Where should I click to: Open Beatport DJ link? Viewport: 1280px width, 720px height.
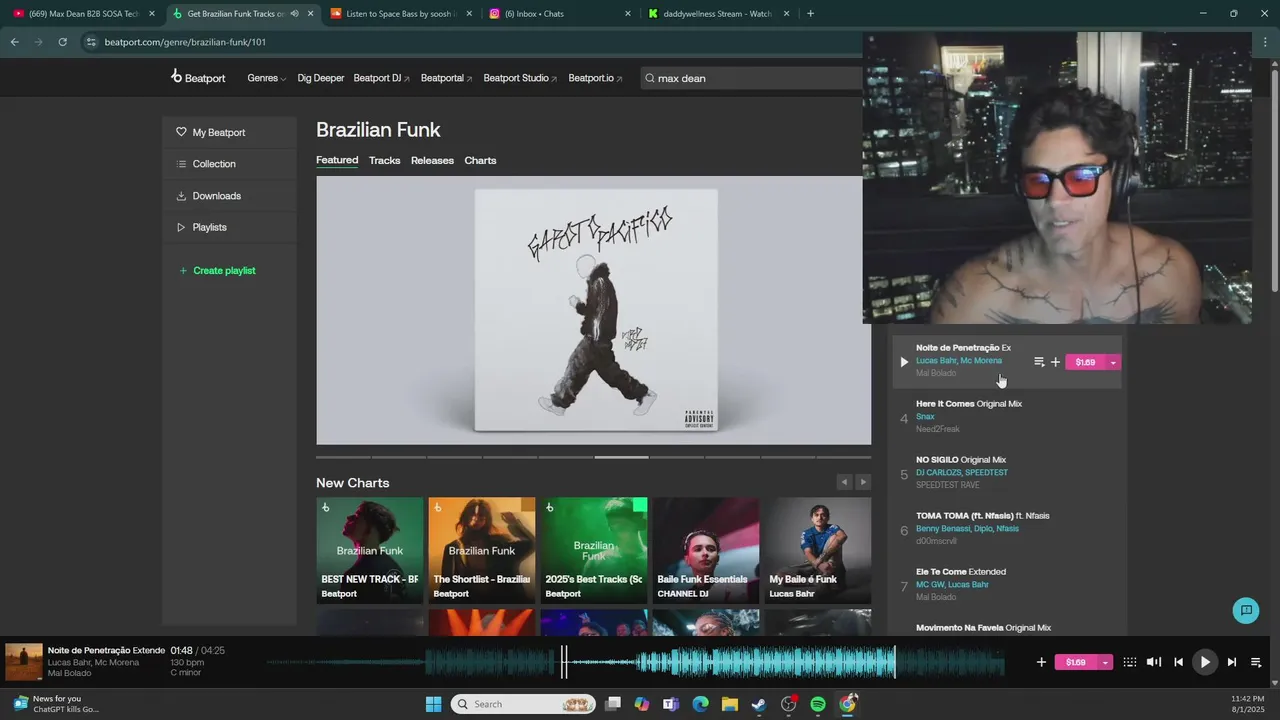click(381, 78)
